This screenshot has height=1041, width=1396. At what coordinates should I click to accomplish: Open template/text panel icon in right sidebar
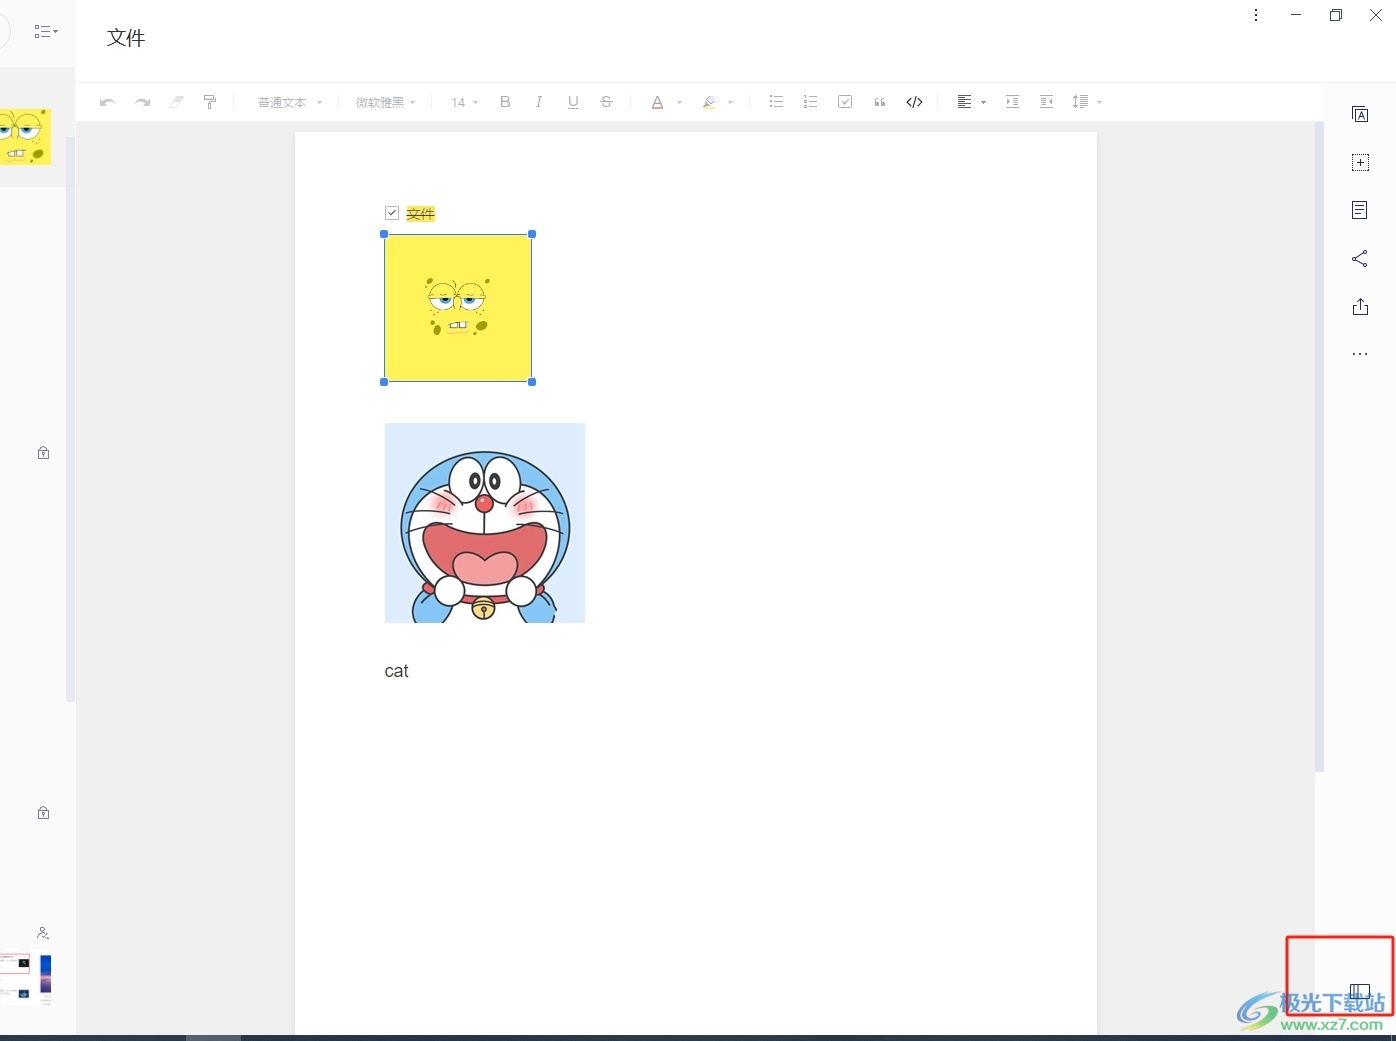coord(1360,114)
